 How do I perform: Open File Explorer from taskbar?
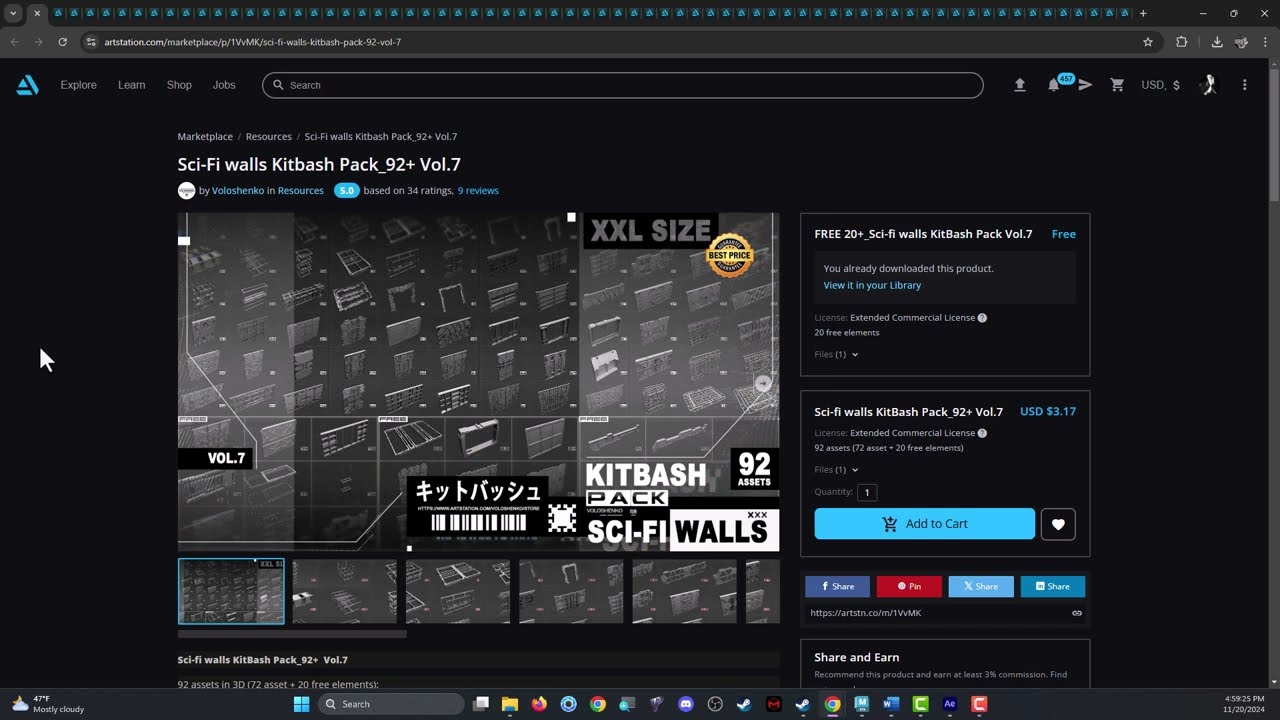point(510,704)
